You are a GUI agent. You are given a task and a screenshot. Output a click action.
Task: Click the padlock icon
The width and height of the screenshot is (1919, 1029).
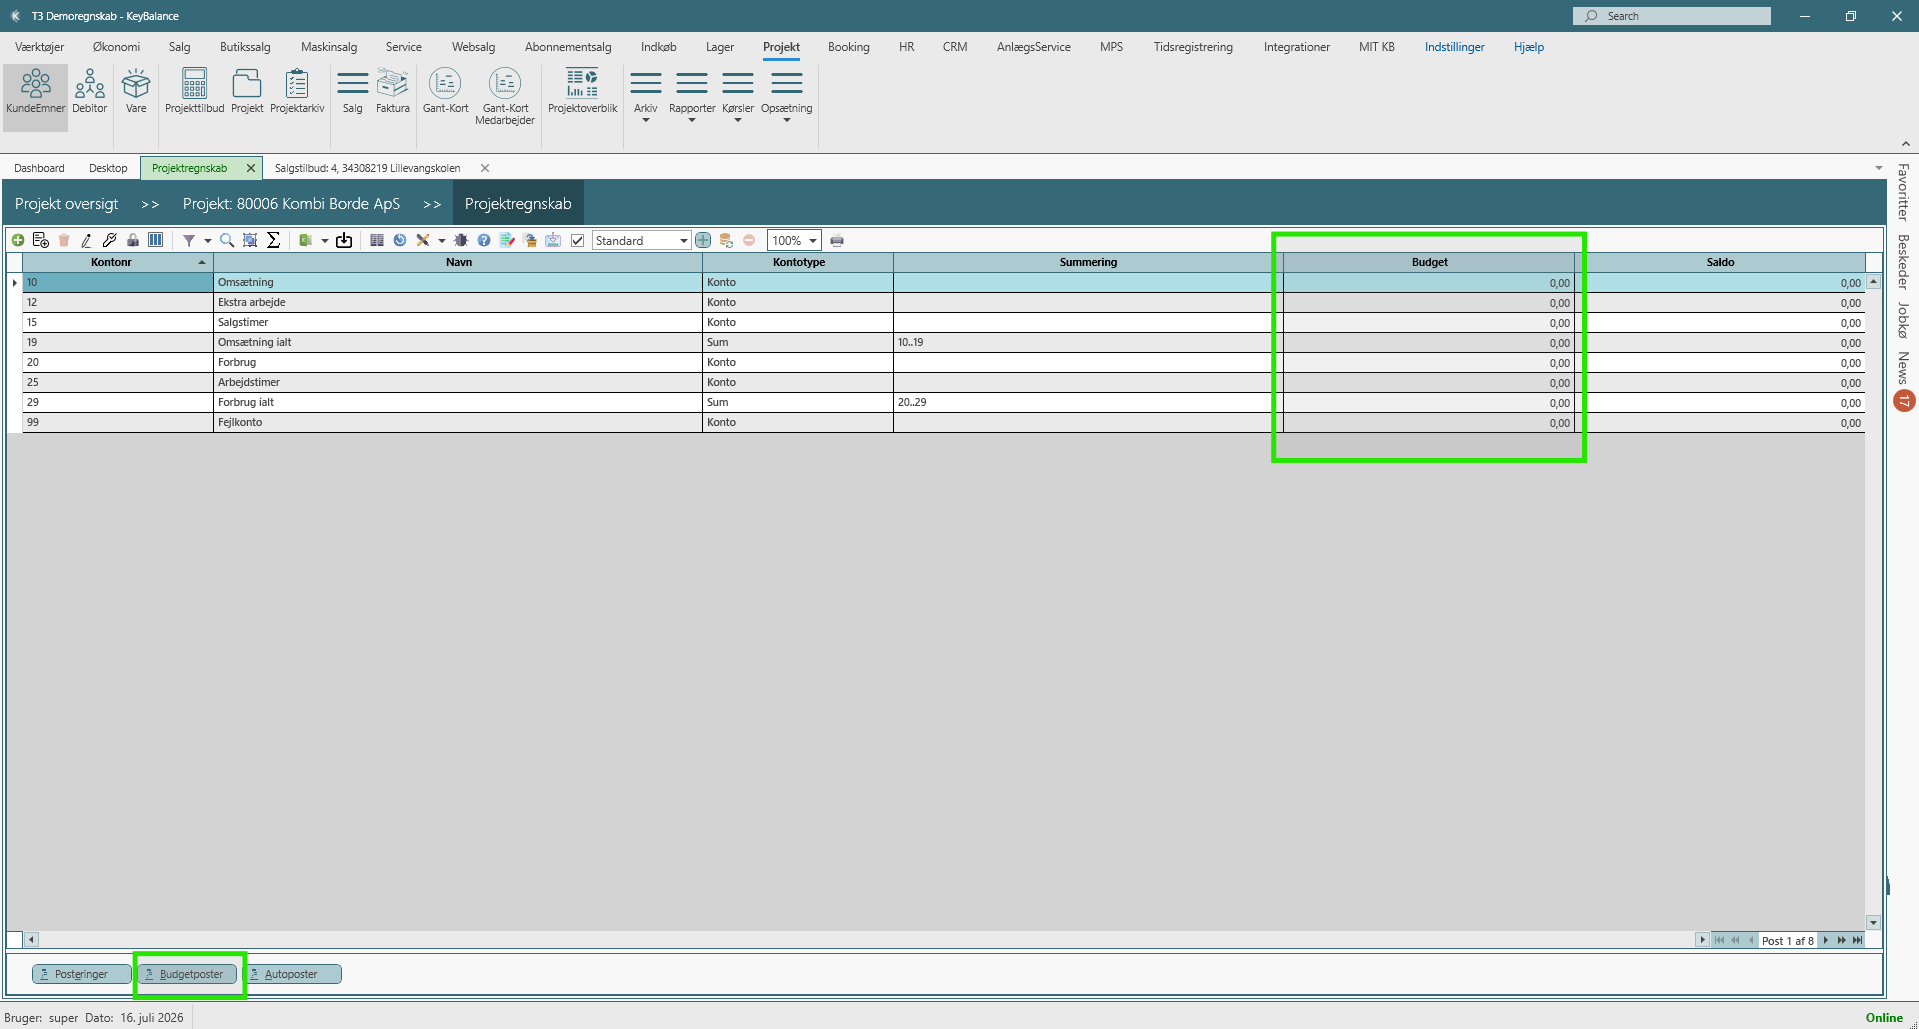(x=133, y=240)
